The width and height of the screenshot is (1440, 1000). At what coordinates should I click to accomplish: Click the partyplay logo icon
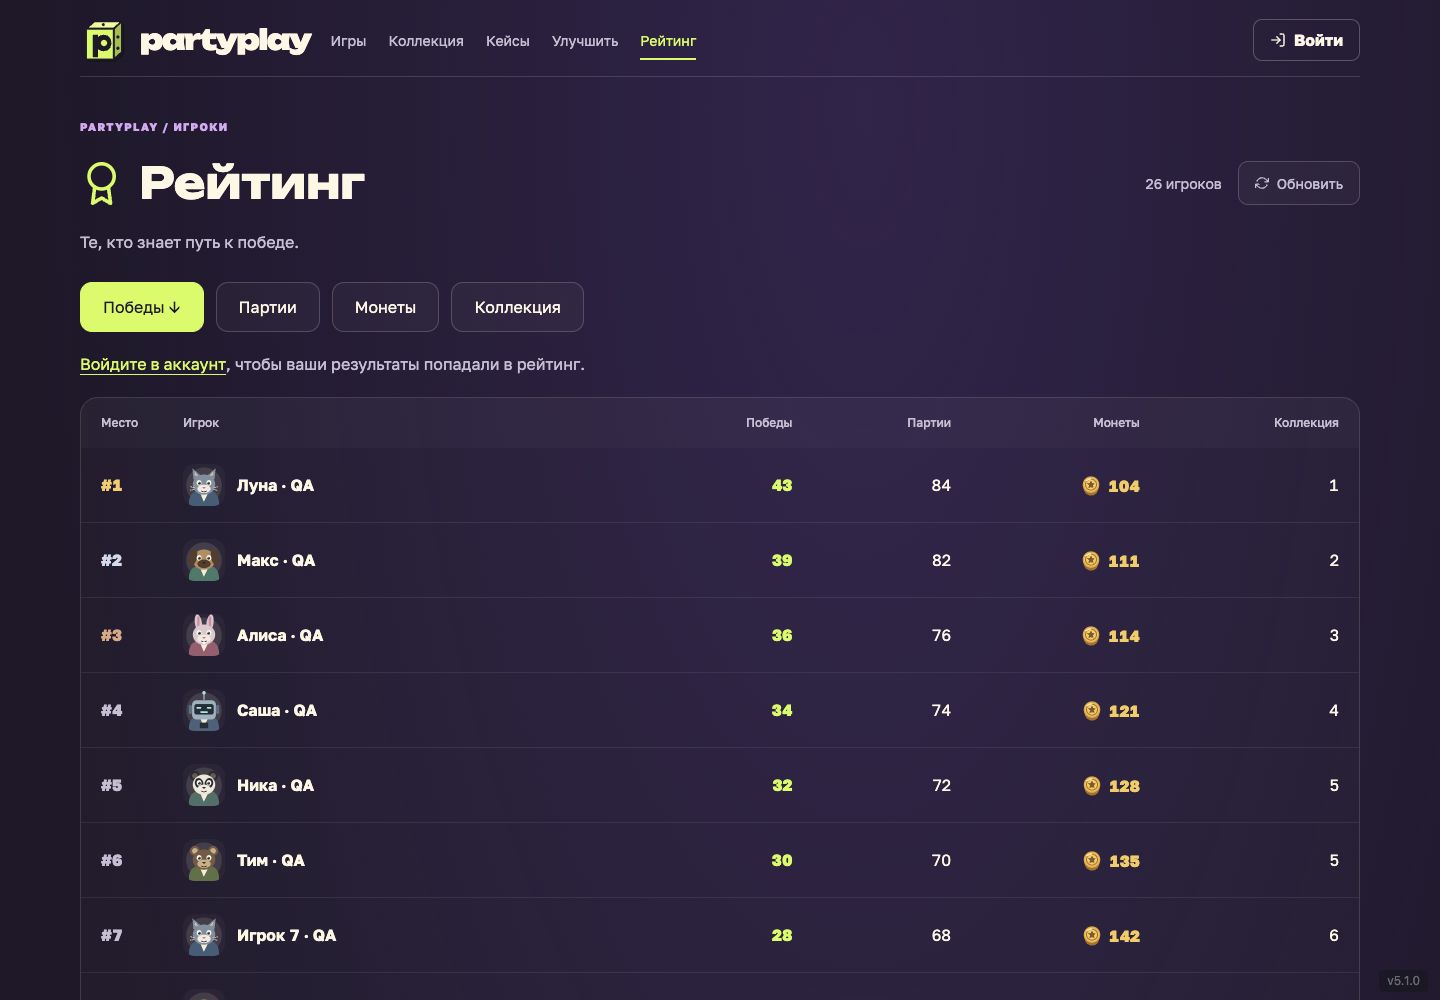click(103, 41)
